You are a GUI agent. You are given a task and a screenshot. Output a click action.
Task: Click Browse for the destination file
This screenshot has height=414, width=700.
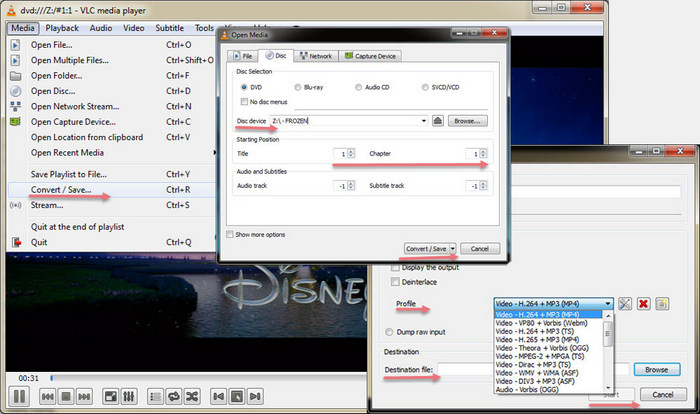[x=657, y=369]
